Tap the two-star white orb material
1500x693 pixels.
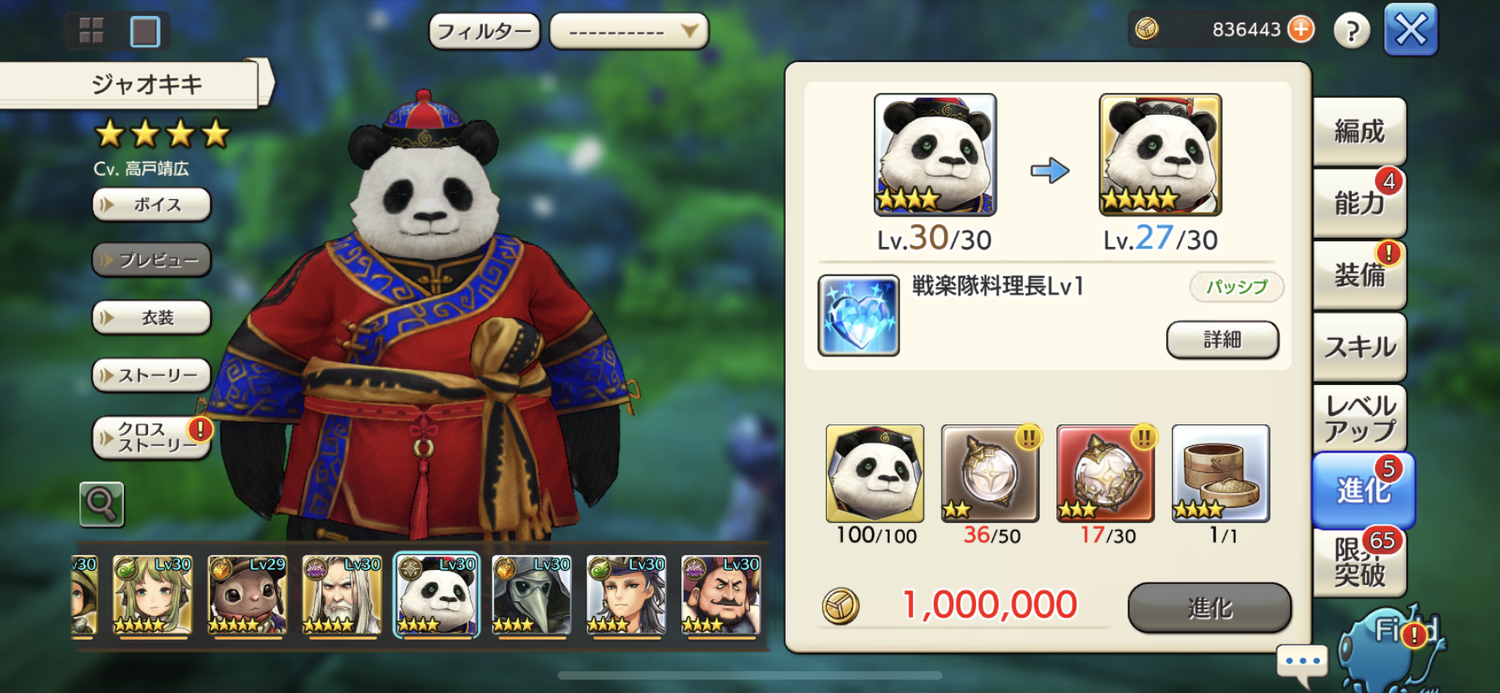click(990, 473)
